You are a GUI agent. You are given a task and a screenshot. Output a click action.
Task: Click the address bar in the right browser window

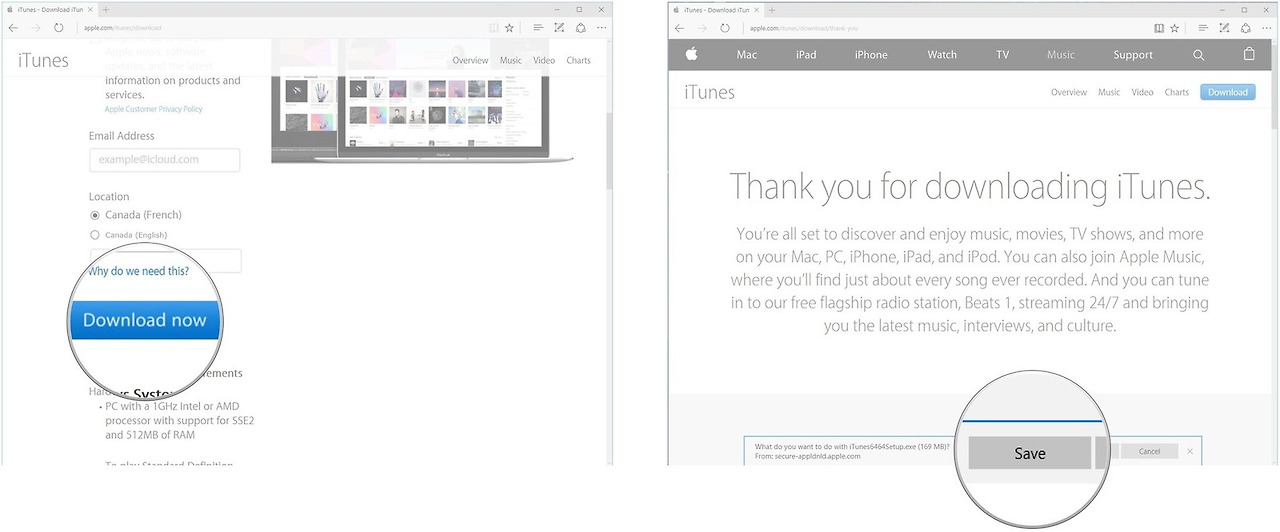coord(945,28)
